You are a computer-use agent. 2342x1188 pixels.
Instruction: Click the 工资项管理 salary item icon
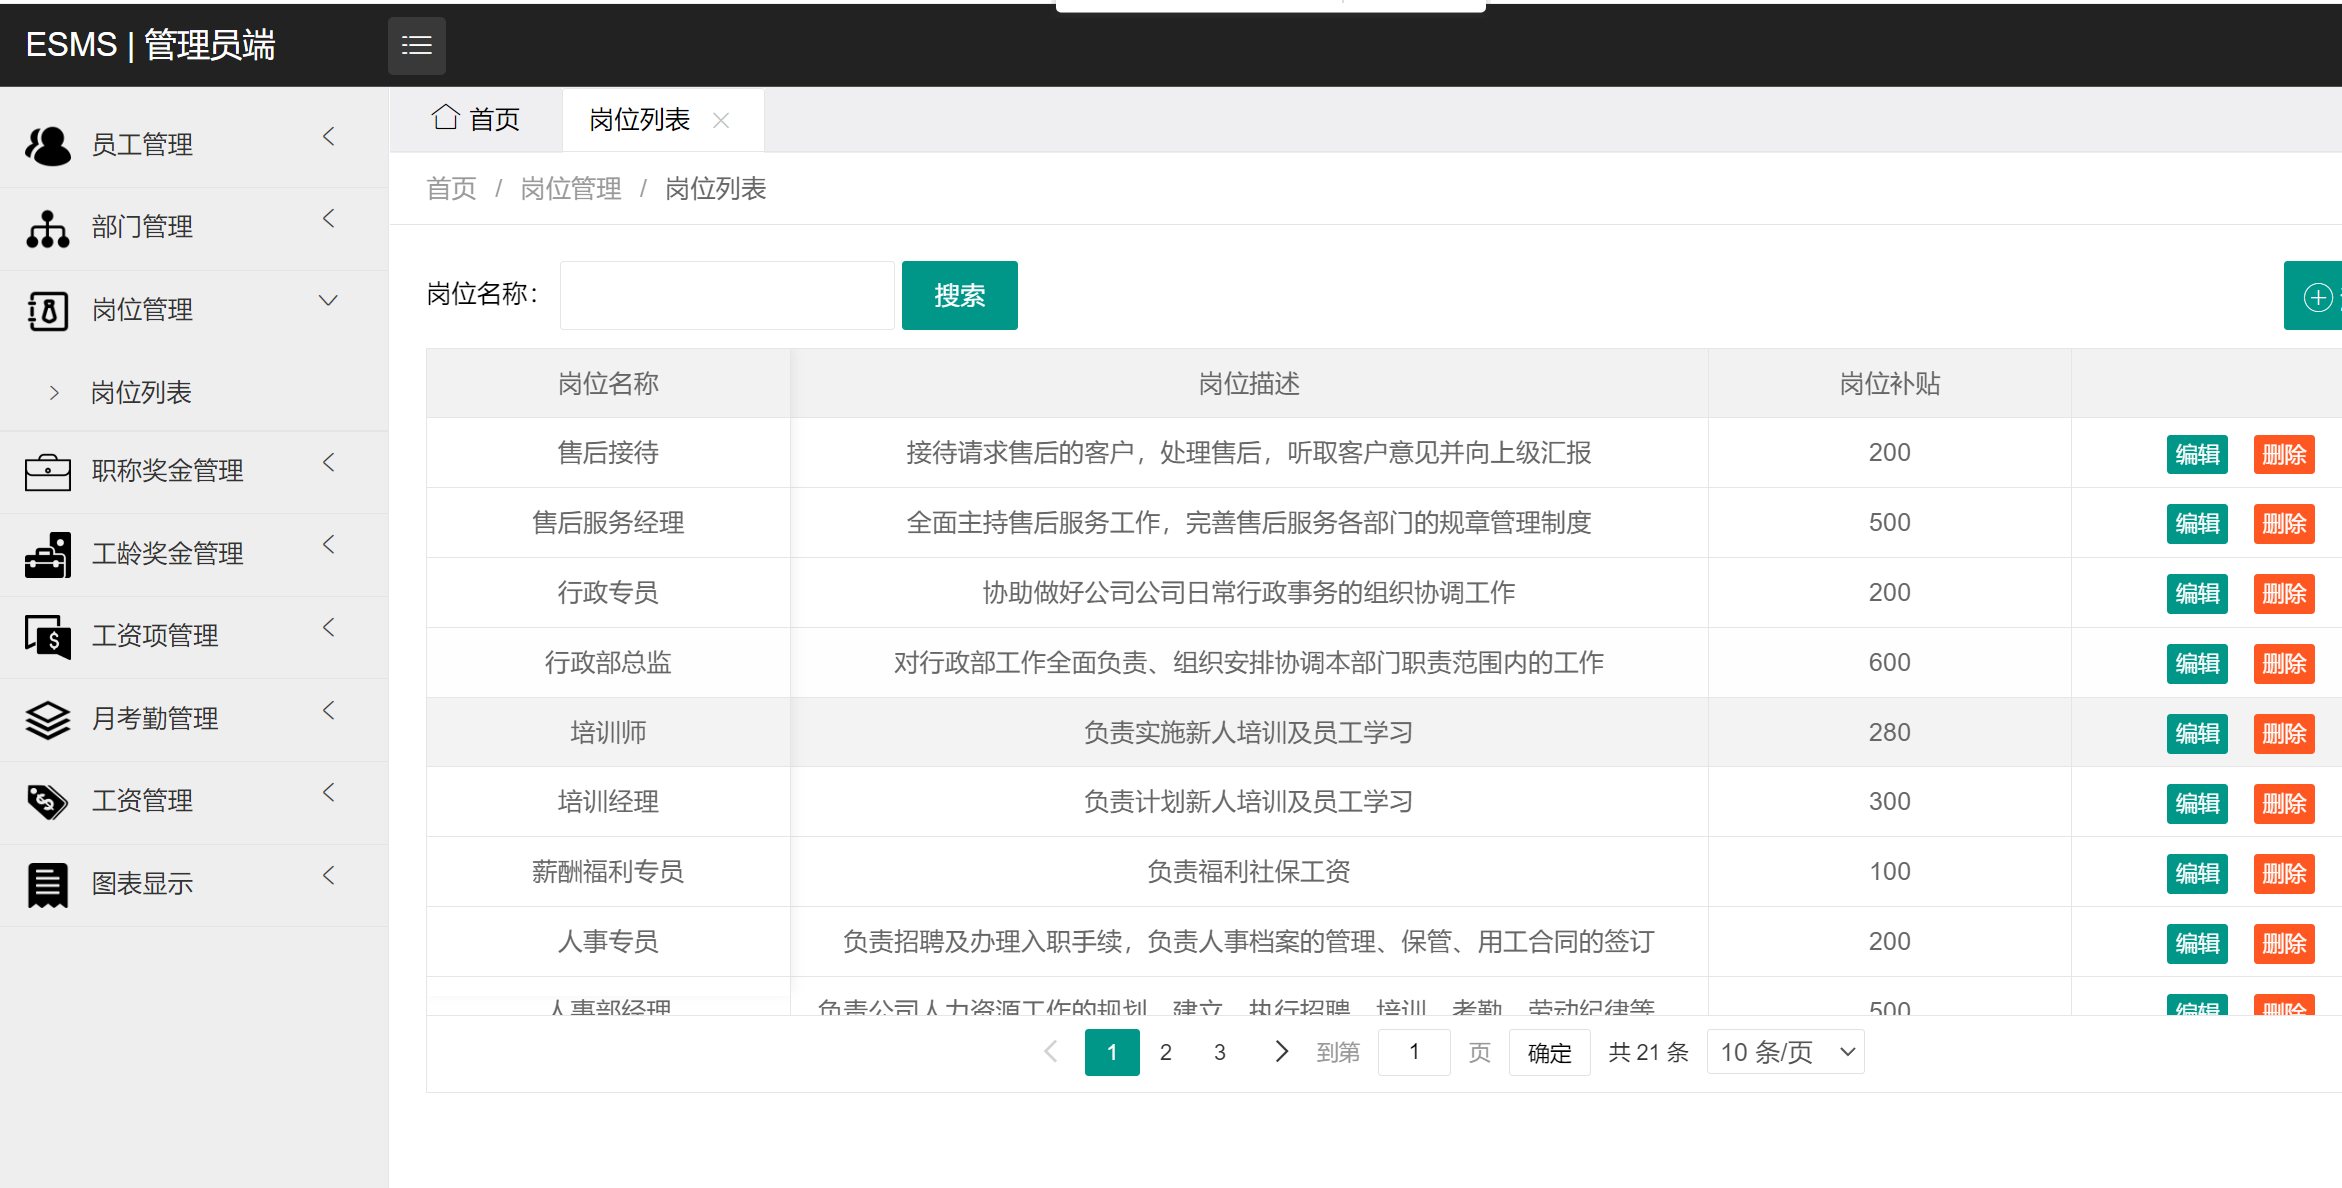click(x=47, y=636)
